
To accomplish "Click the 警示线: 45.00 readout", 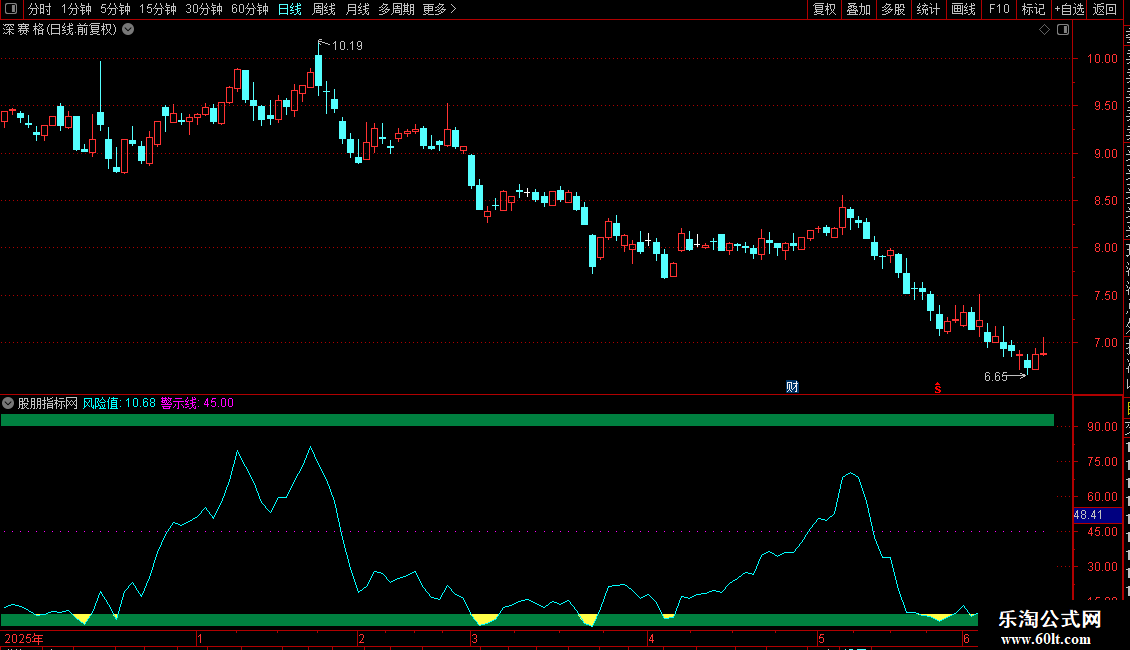I will click(x=197, y=403).
